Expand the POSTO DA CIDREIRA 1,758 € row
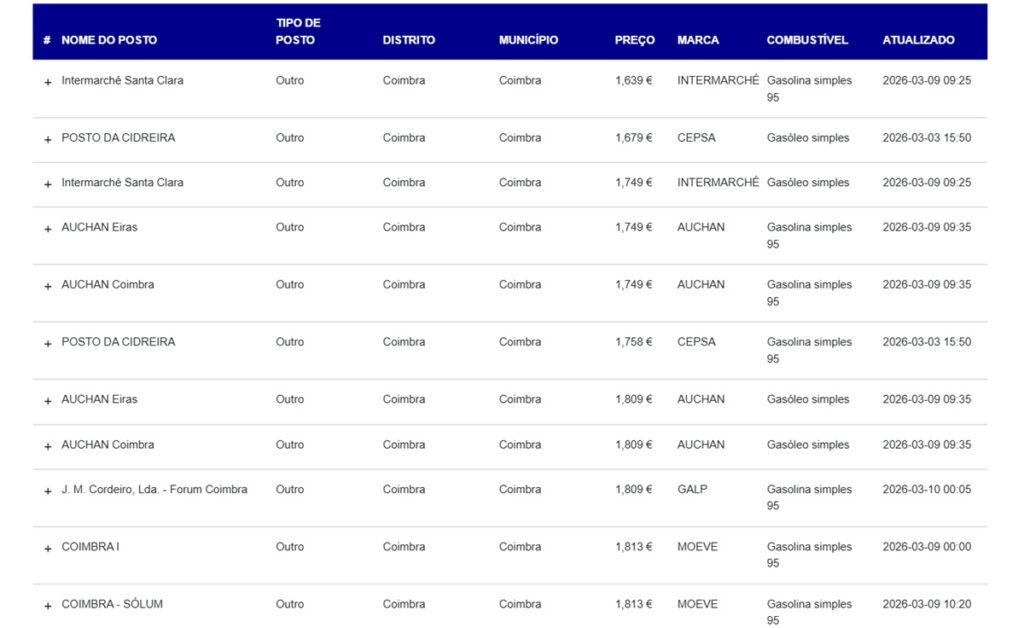The height and width of the screenshot is (628, 1024). click(x=47, y=343)
